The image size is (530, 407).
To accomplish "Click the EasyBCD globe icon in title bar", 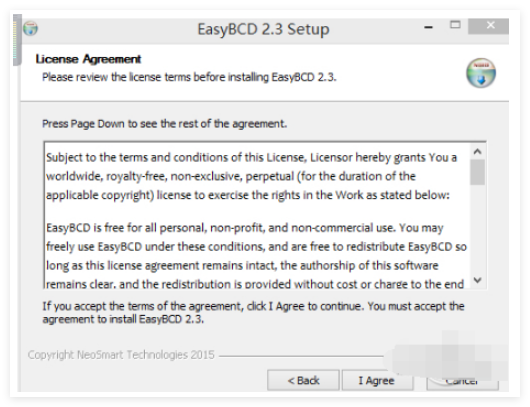I will (x=30, y=28).
